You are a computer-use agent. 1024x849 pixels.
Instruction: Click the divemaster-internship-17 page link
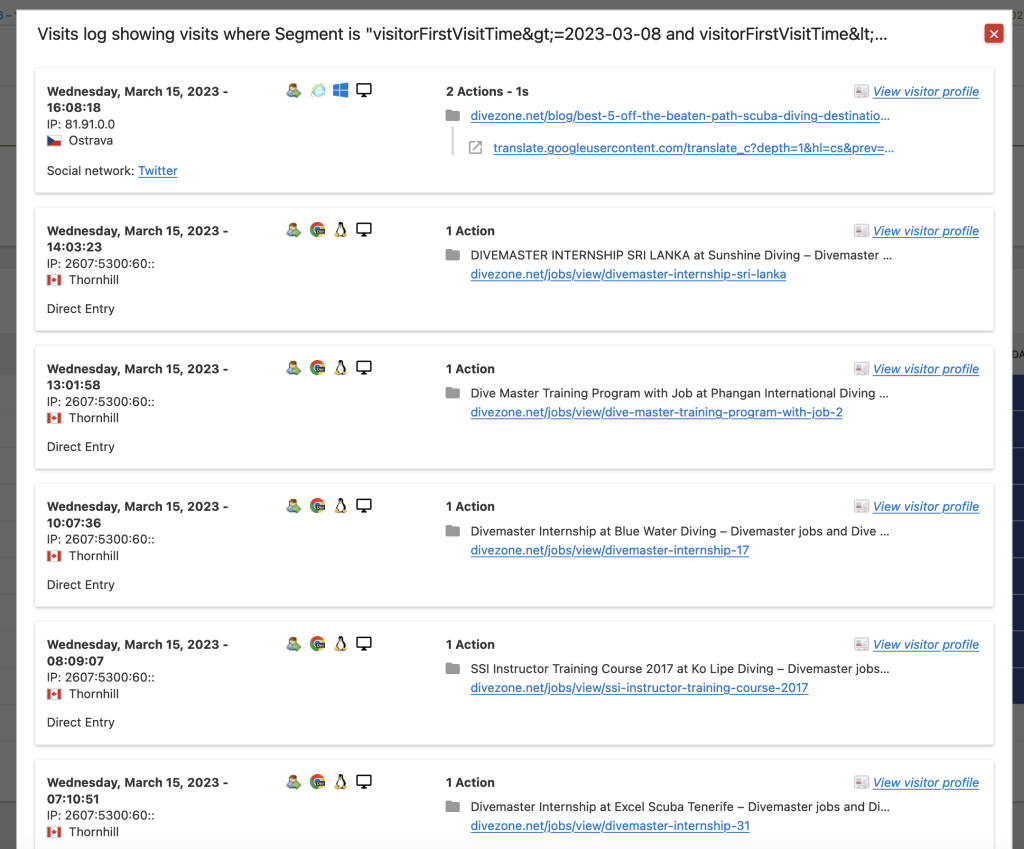tap(609, 550)
